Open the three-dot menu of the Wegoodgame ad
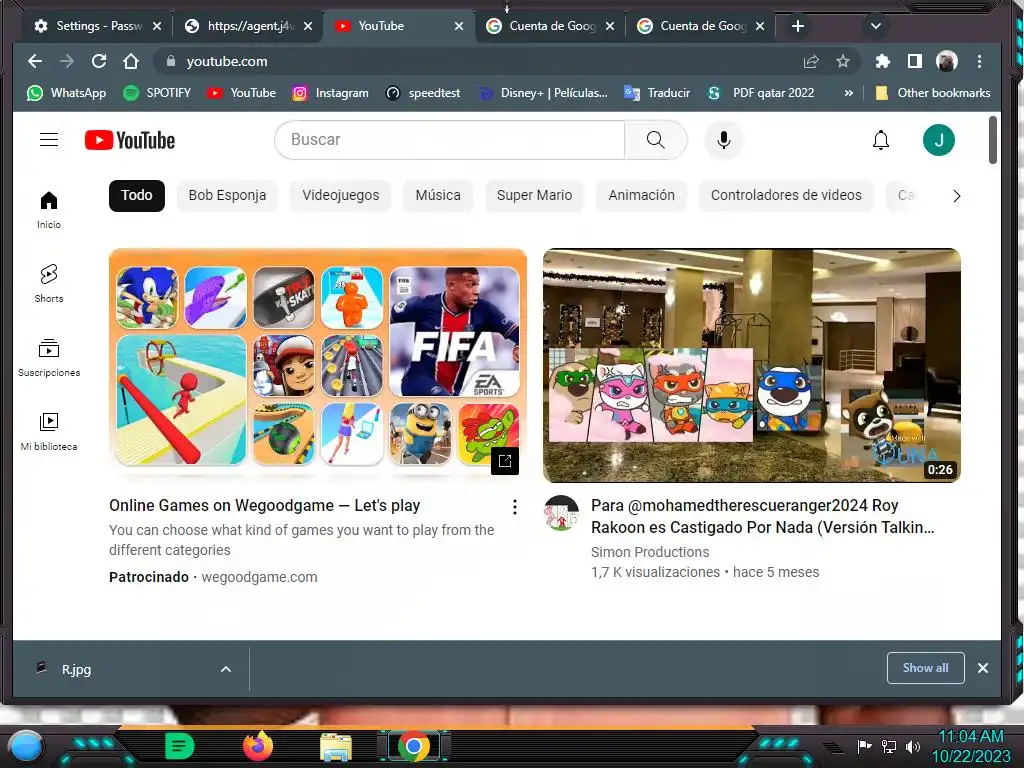Viewport: 1024px width, 768px height. [515, 507]
